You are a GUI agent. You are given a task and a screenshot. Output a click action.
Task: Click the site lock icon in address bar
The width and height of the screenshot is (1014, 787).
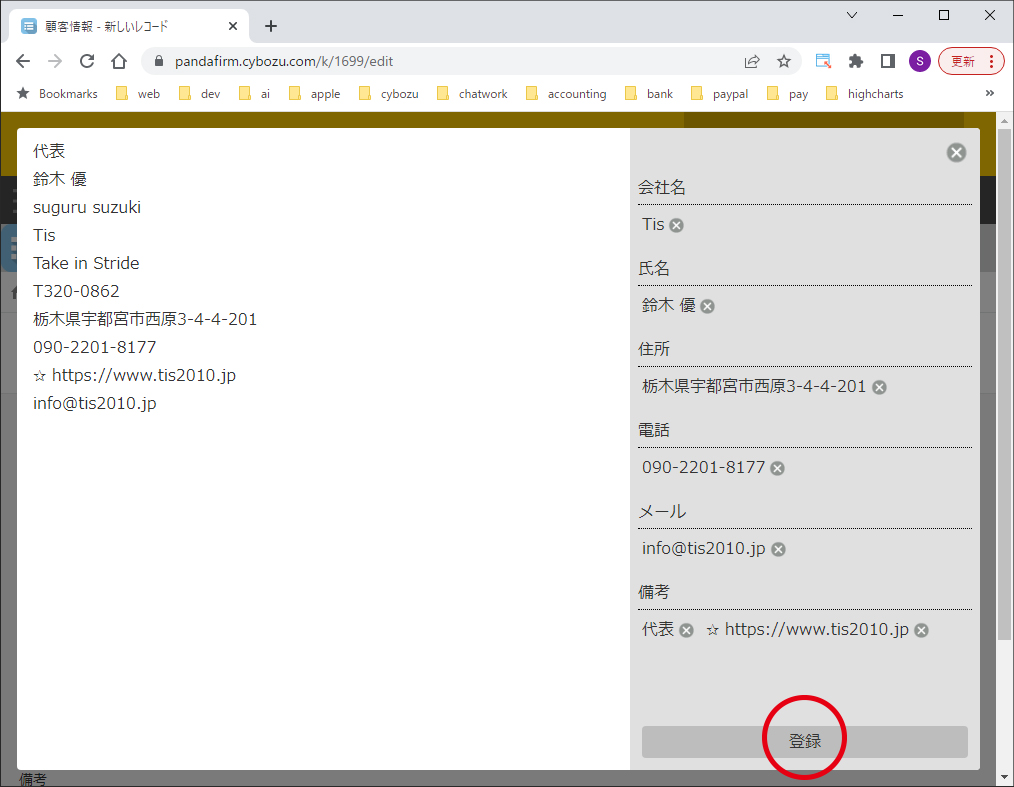point(159,61)
